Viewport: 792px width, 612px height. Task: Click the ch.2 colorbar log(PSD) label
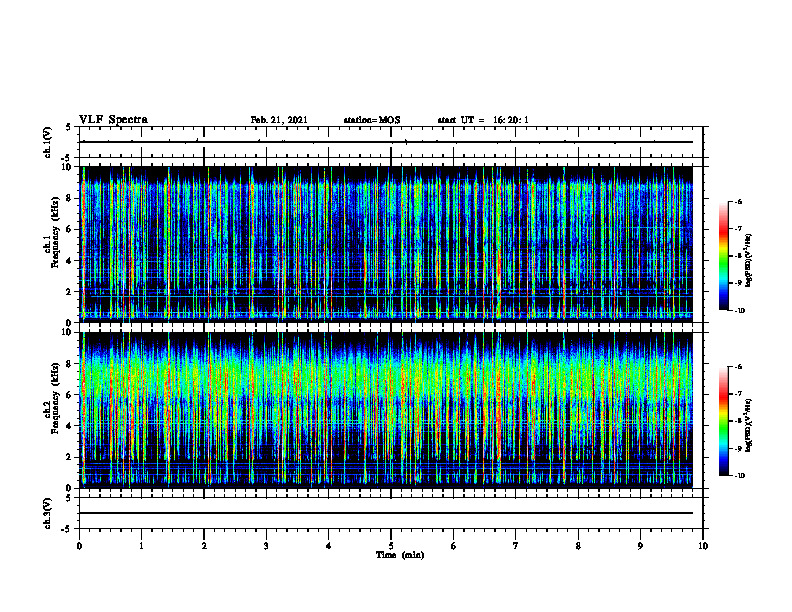[x=748, y=425]
